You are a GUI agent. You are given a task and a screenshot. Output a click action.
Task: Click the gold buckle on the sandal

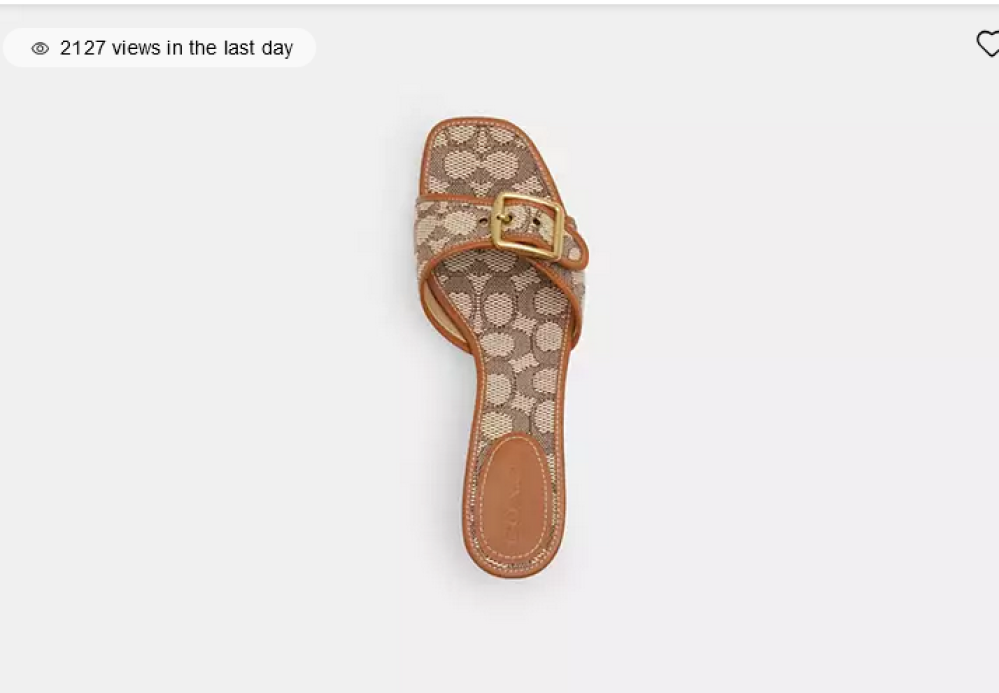coord(527,225)
